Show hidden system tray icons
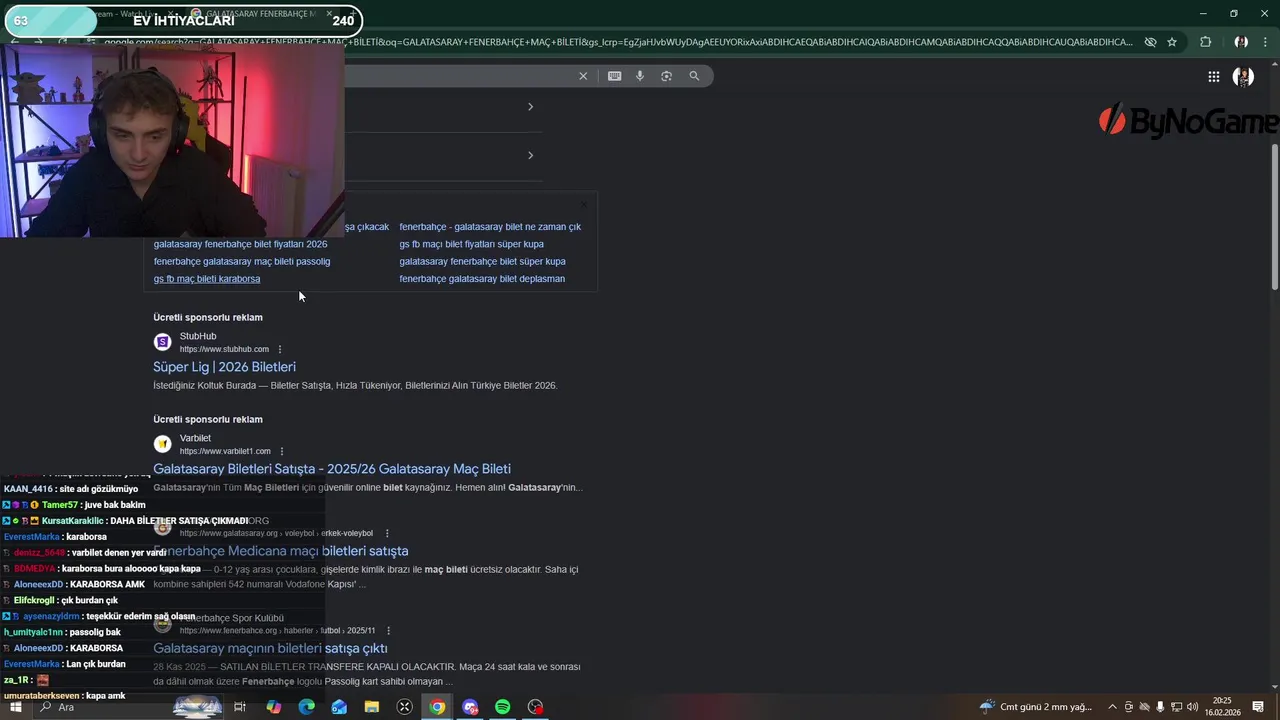This screenshot has width=1280, height=720. tap(1112, 707)
